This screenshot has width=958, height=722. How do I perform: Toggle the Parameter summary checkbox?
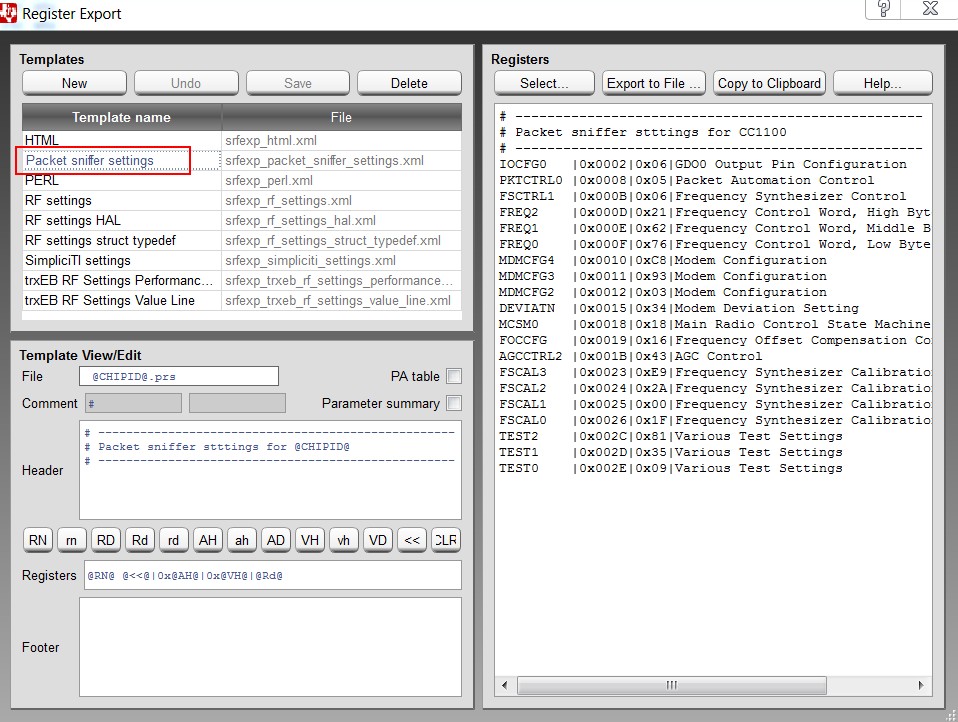point(454,403)
